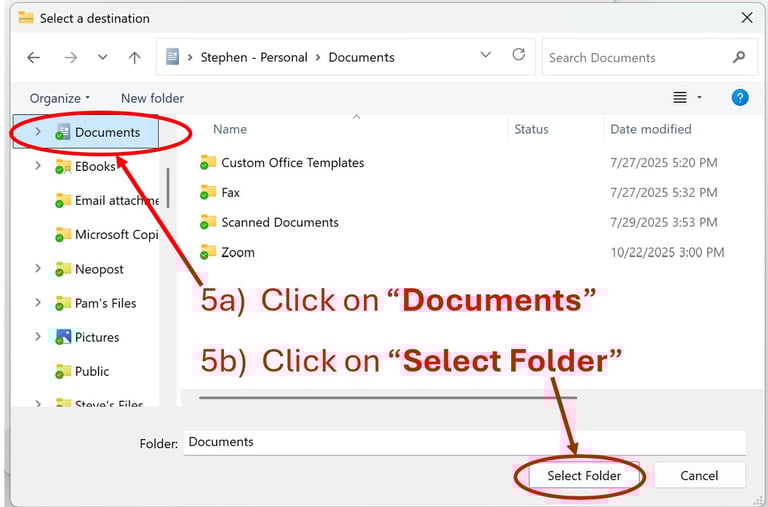Image resolution: width=768 pixels, height=507 pixels.
Task: Open the view options dropdown arrow
Action: point(699,97)
